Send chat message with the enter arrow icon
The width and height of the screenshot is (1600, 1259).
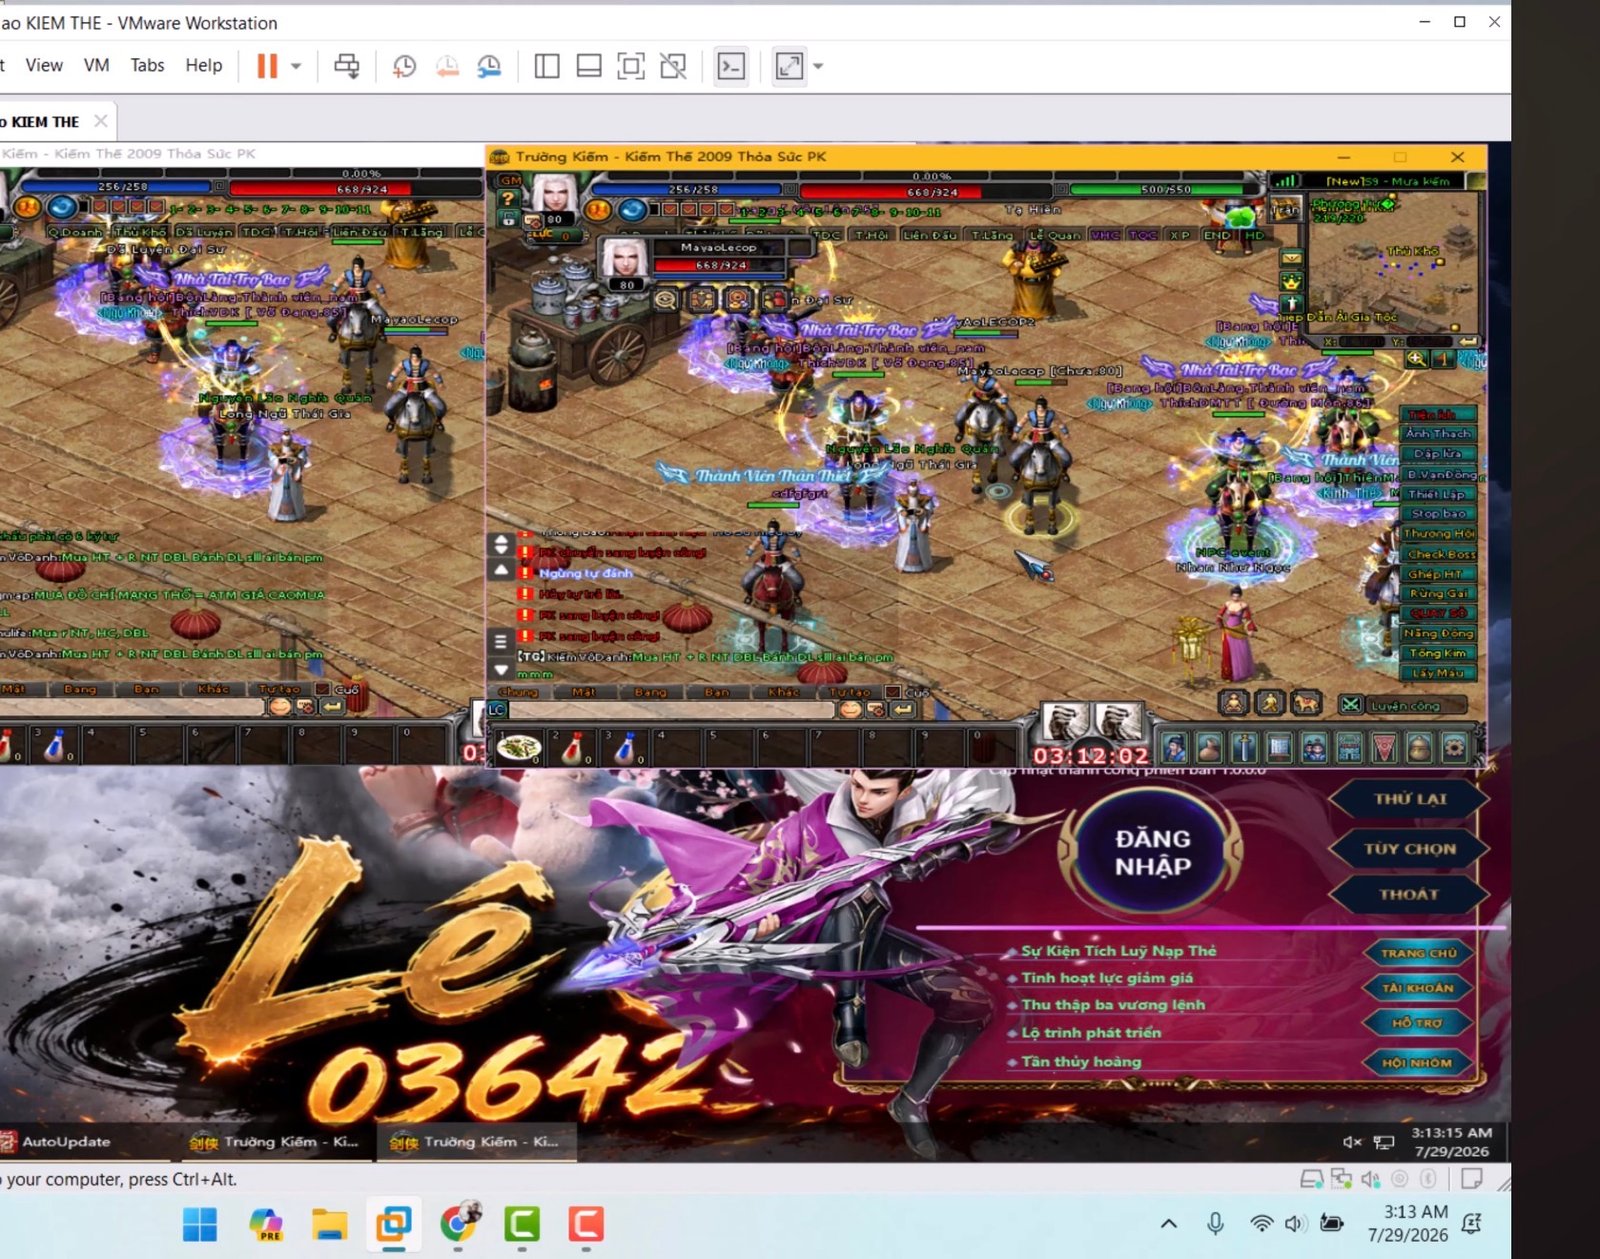(903, 709)
